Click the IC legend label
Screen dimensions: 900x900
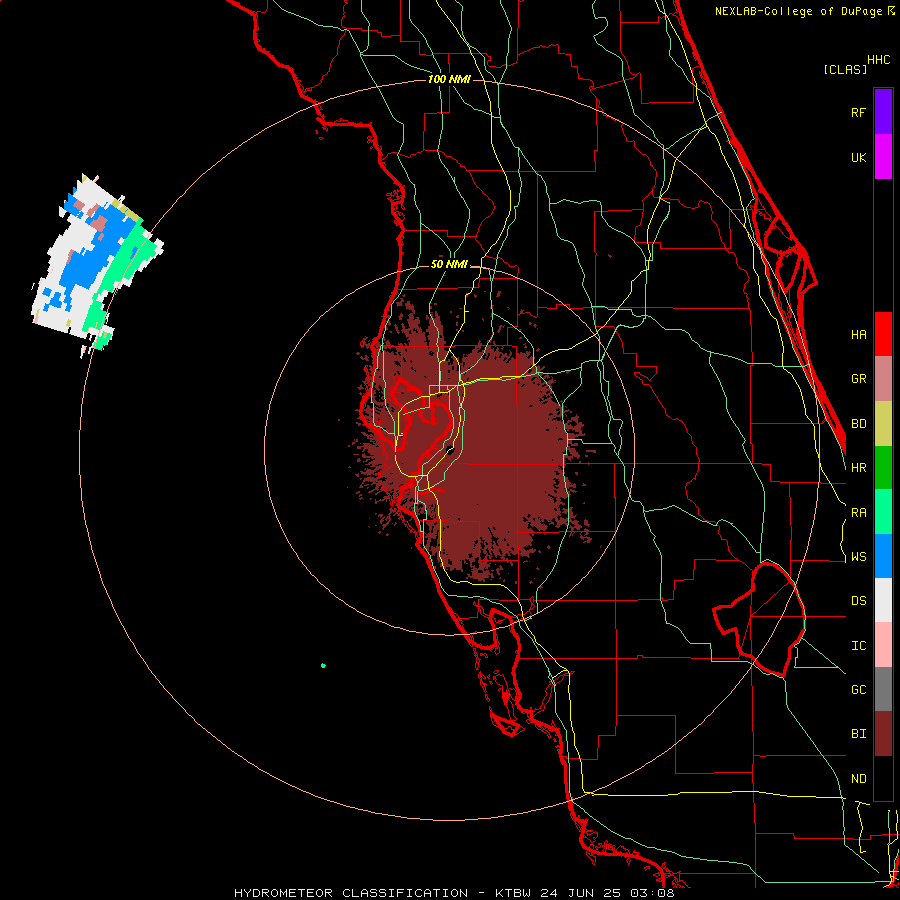coord(858,646)
